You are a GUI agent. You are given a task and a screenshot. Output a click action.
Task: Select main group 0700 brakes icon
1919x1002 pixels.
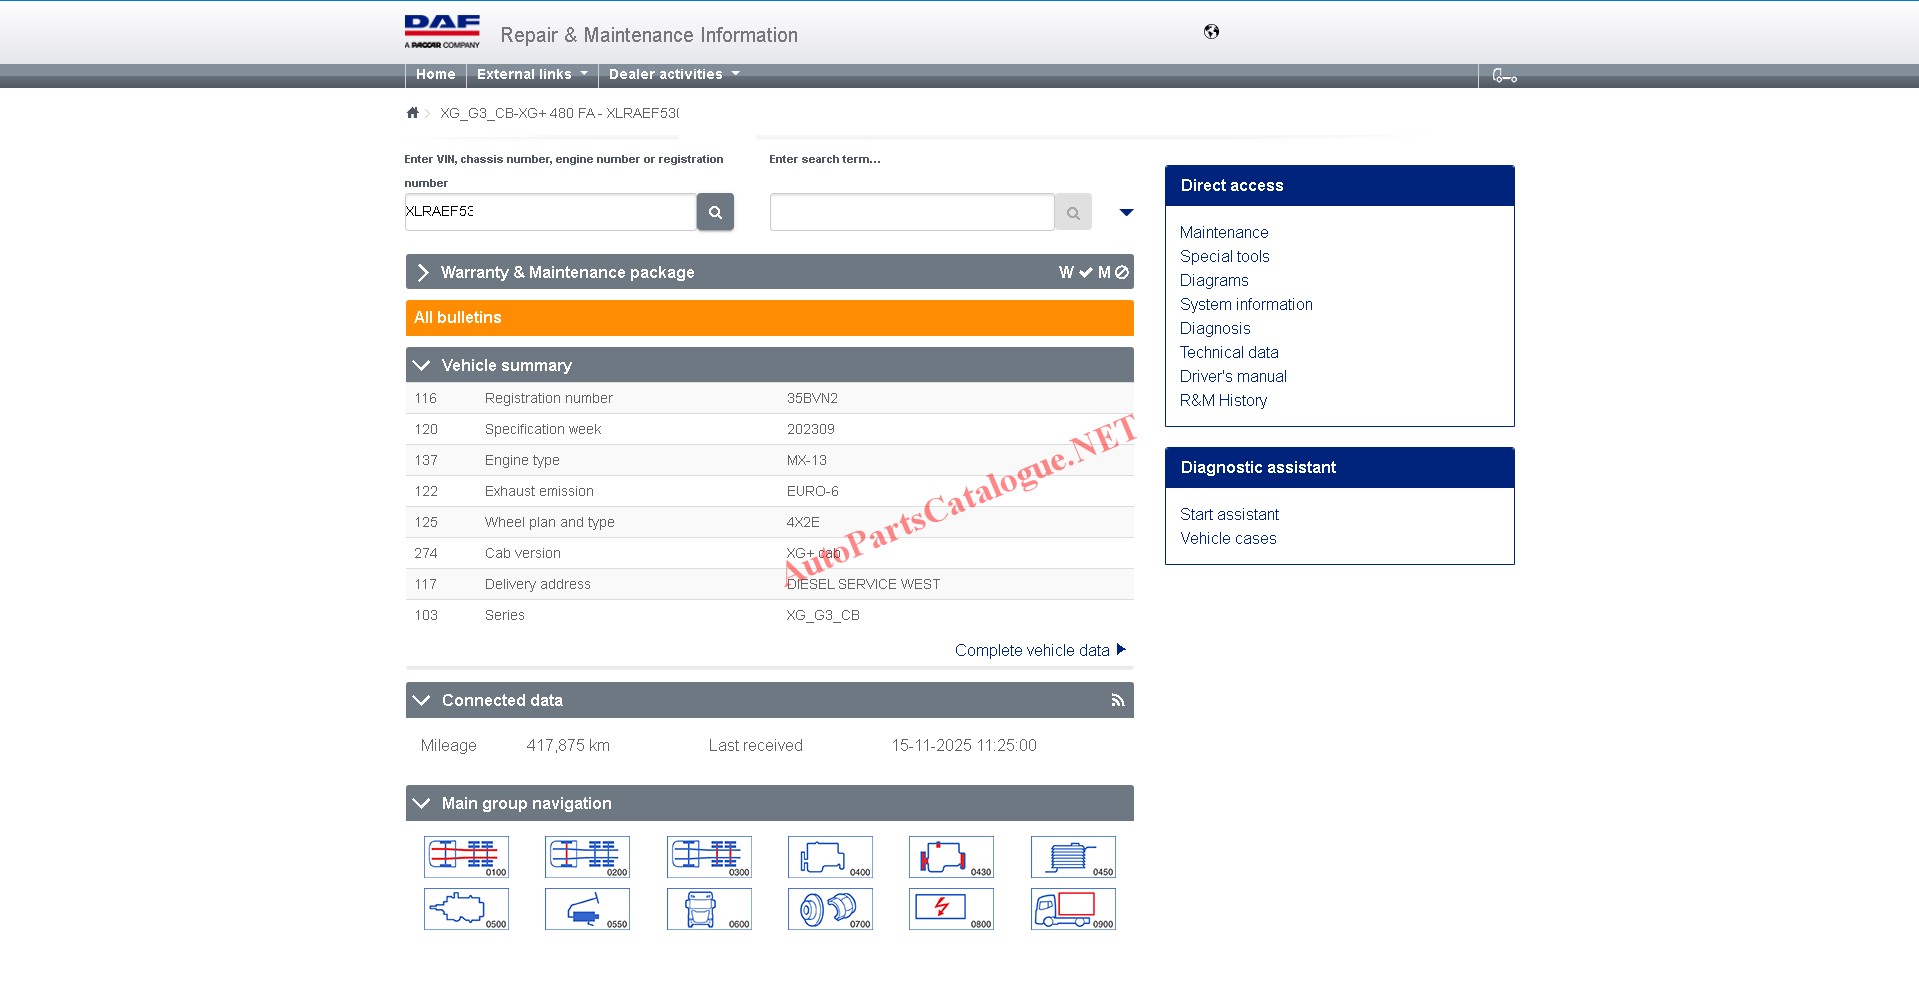coord(829,909)
